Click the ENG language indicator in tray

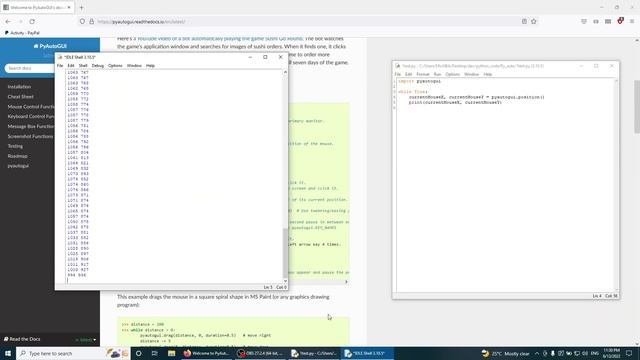[595, 353]
